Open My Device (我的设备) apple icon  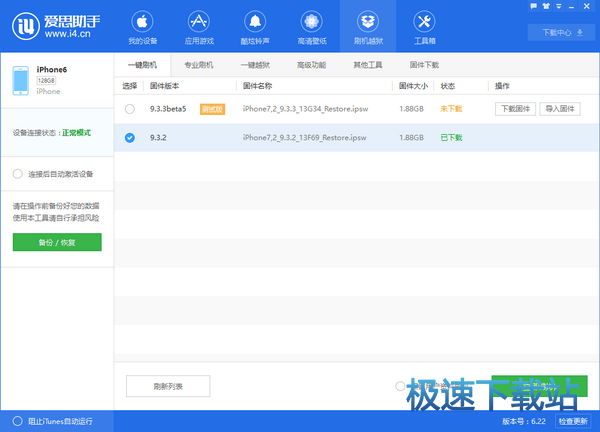coord(142,21)
